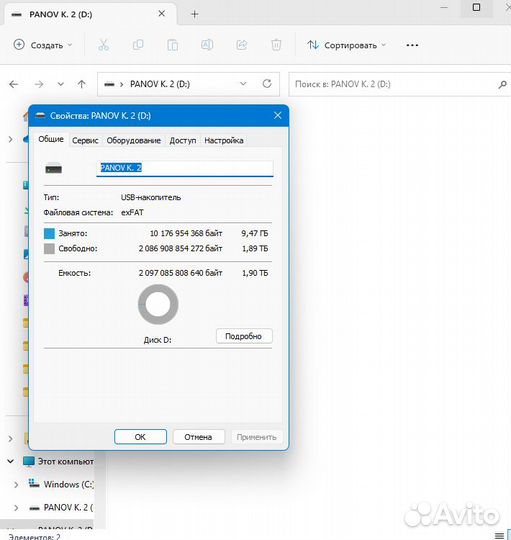
Task: Expand Windows (C:) tree node
Action: coord(16,485)
